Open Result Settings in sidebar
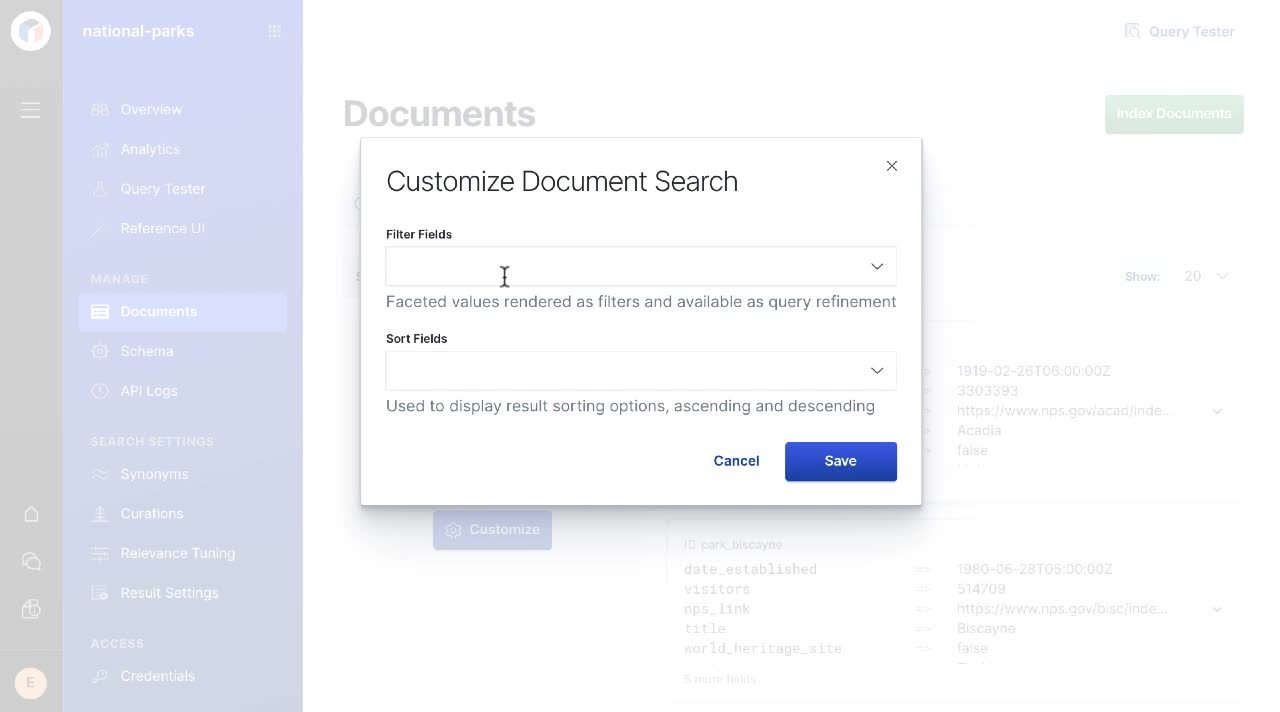 [x=169, y=593]
